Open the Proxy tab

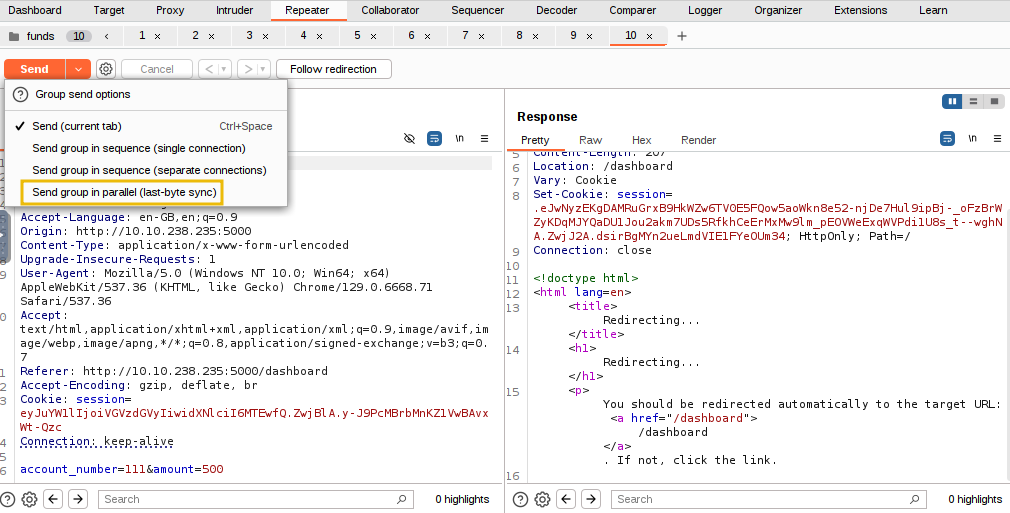point(170,10)
